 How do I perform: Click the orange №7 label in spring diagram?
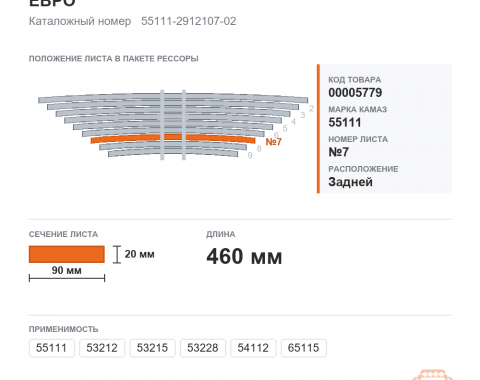coord(274,142)
